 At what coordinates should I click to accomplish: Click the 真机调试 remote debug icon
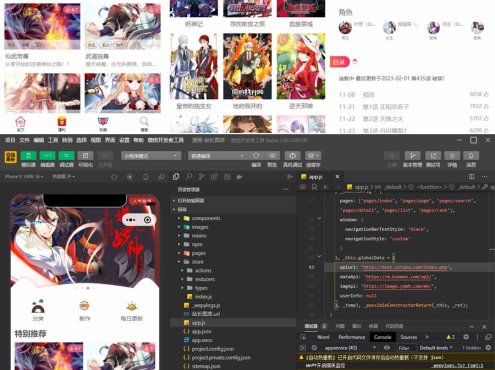pyautogui.click(x=292, y=156)
